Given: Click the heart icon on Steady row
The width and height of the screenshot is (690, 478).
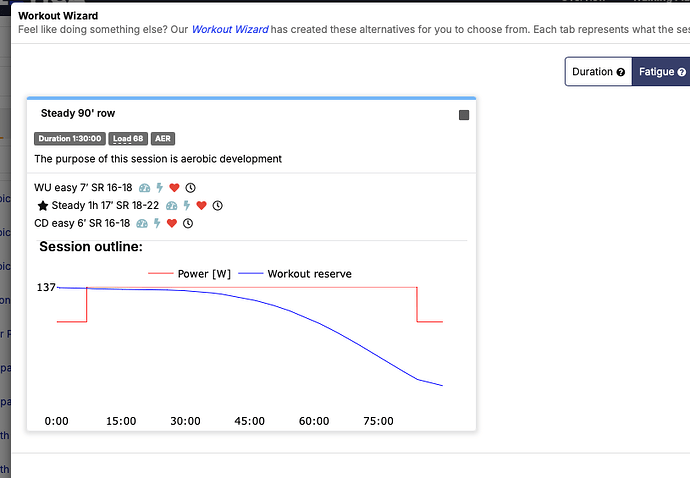Looking at the screenshot, I should click(201, 206).
